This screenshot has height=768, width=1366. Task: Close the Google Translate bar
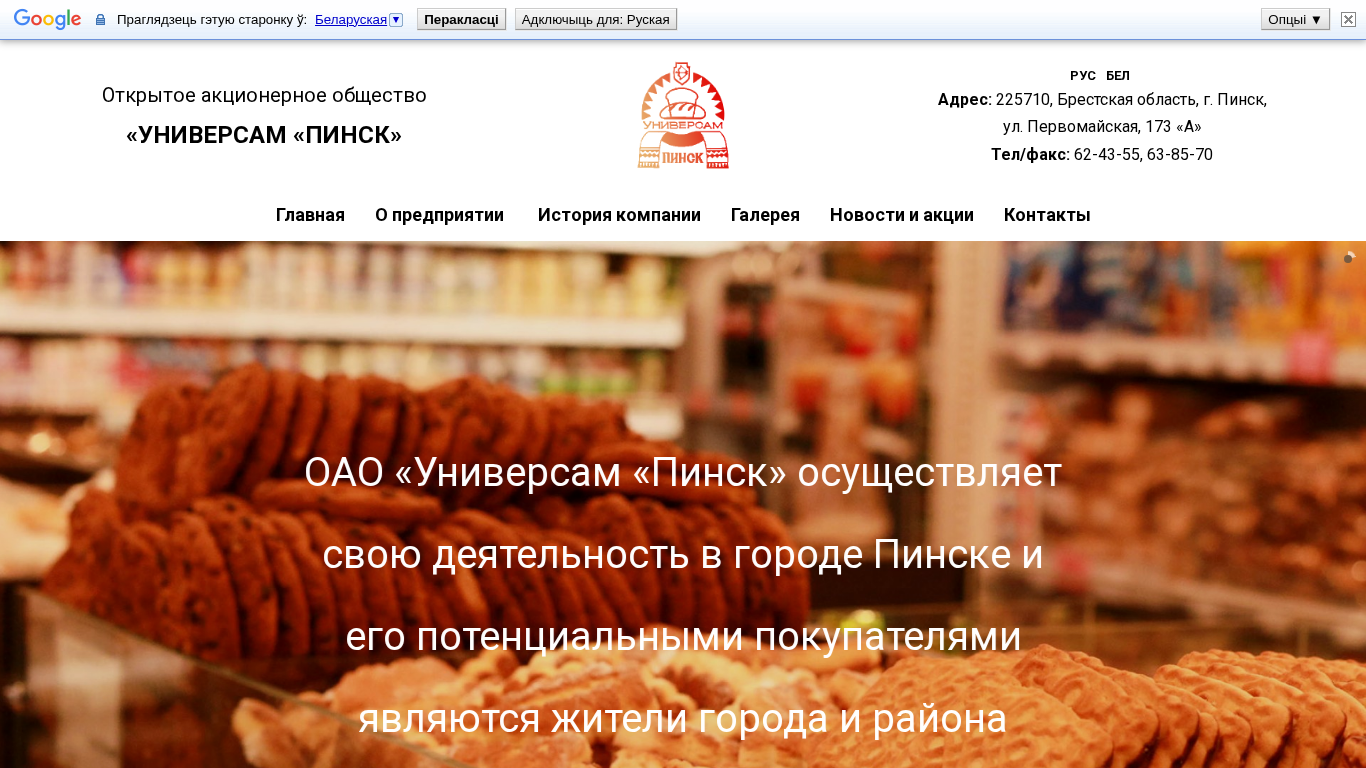coord(1348,20)
